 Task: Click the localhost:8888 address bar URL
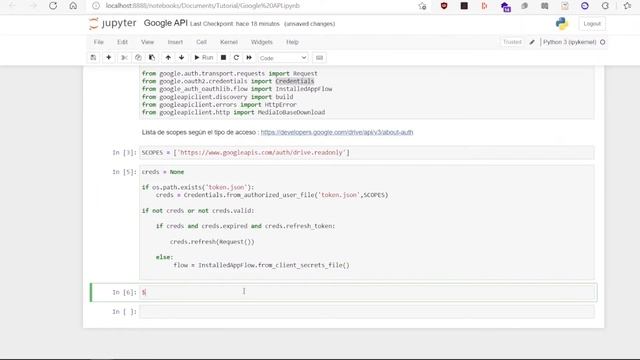click(x=202, y=6)
